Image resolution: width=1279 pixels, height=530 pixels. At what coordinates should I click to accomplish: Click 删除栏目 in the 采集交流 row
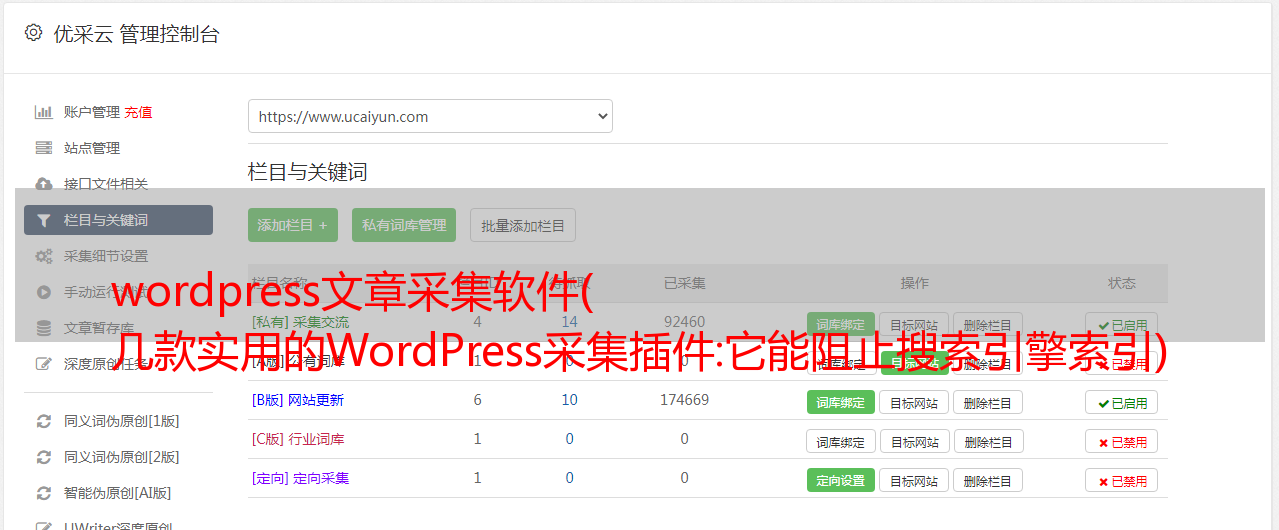coord(988,324)
